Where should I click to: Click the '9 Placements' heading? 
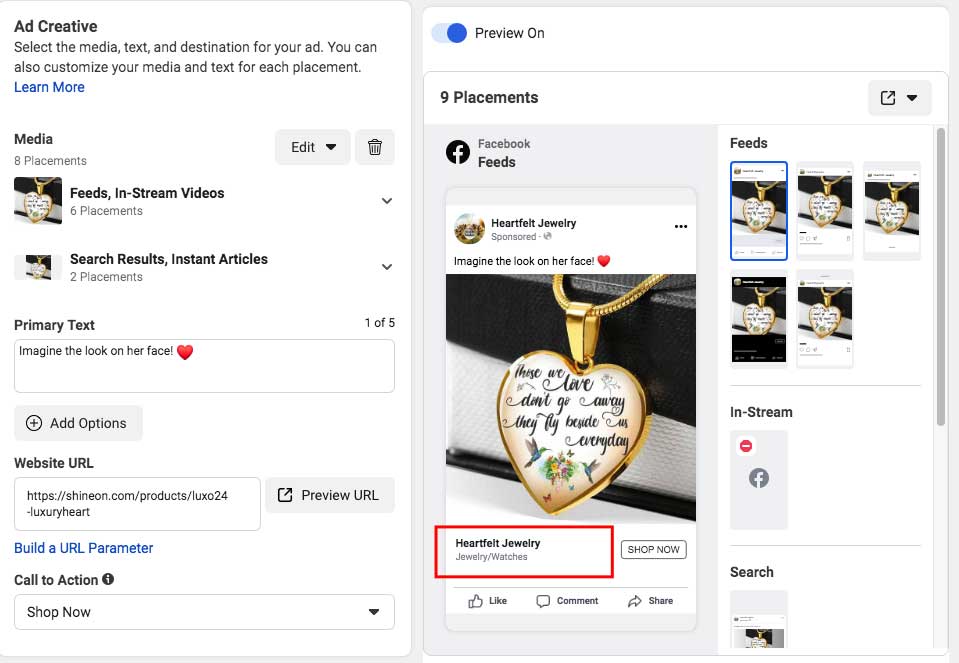[489, 98]
